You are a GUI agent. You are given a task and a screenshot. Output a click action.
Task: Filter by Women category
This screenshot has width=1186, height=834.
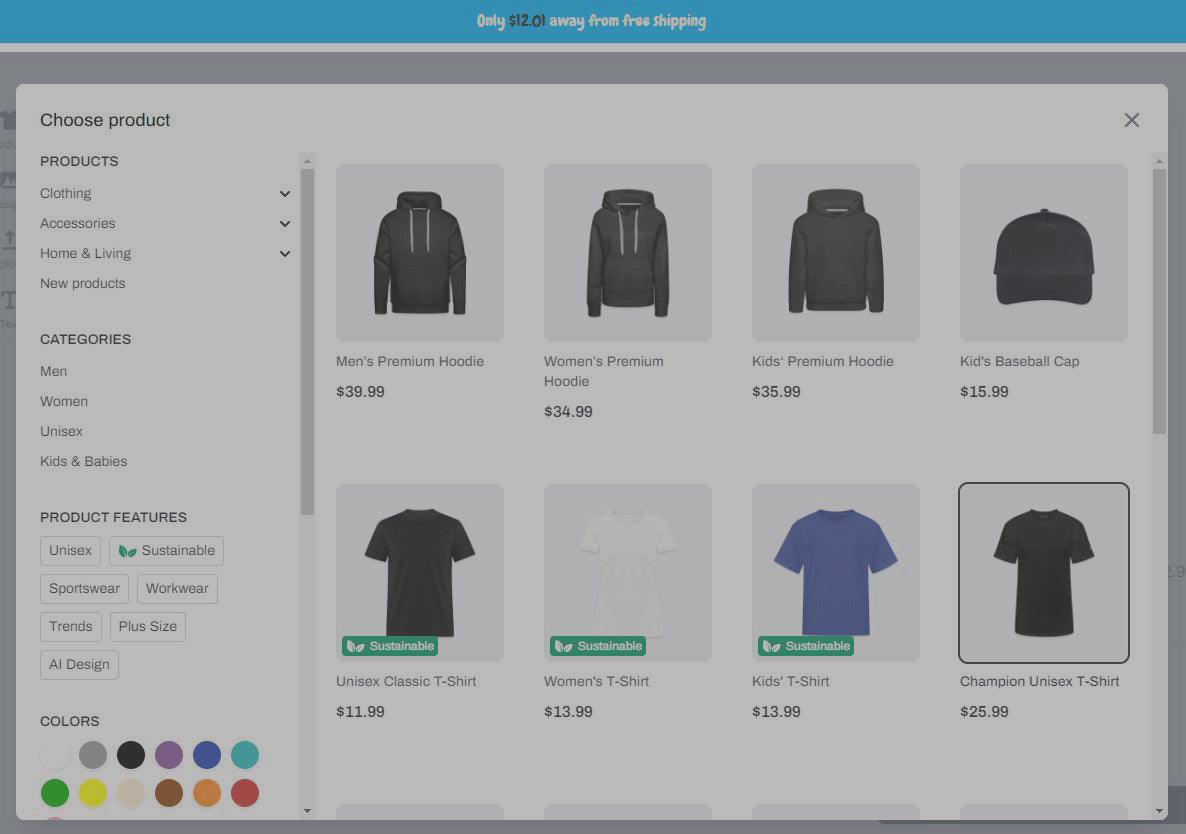point(64,401)
